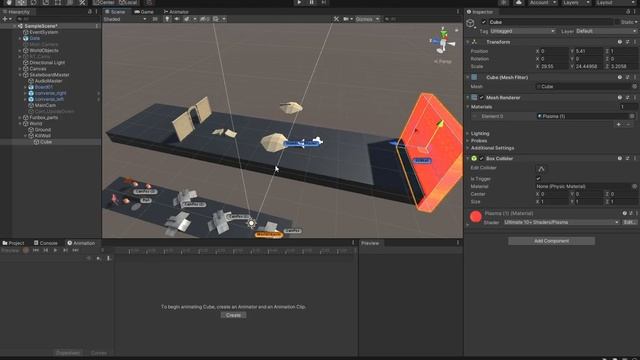
Task: Click the Box Collider Edit Collider icon
Action: click(541, 169)
